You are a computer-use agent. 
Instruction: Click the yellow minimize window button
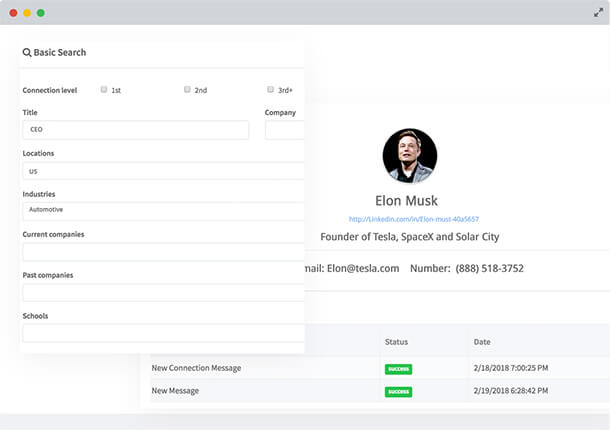point(27,13)
